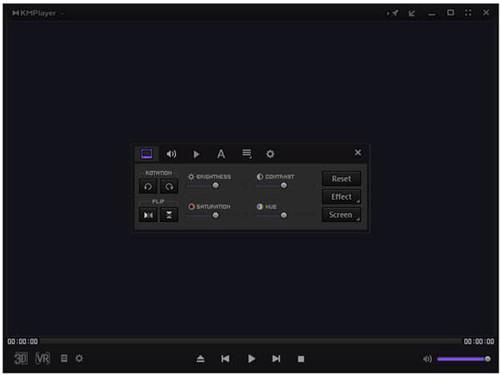Minimize the KMPlayer window
Viewport: 500px width, 375px height.
tap(432, 14)
